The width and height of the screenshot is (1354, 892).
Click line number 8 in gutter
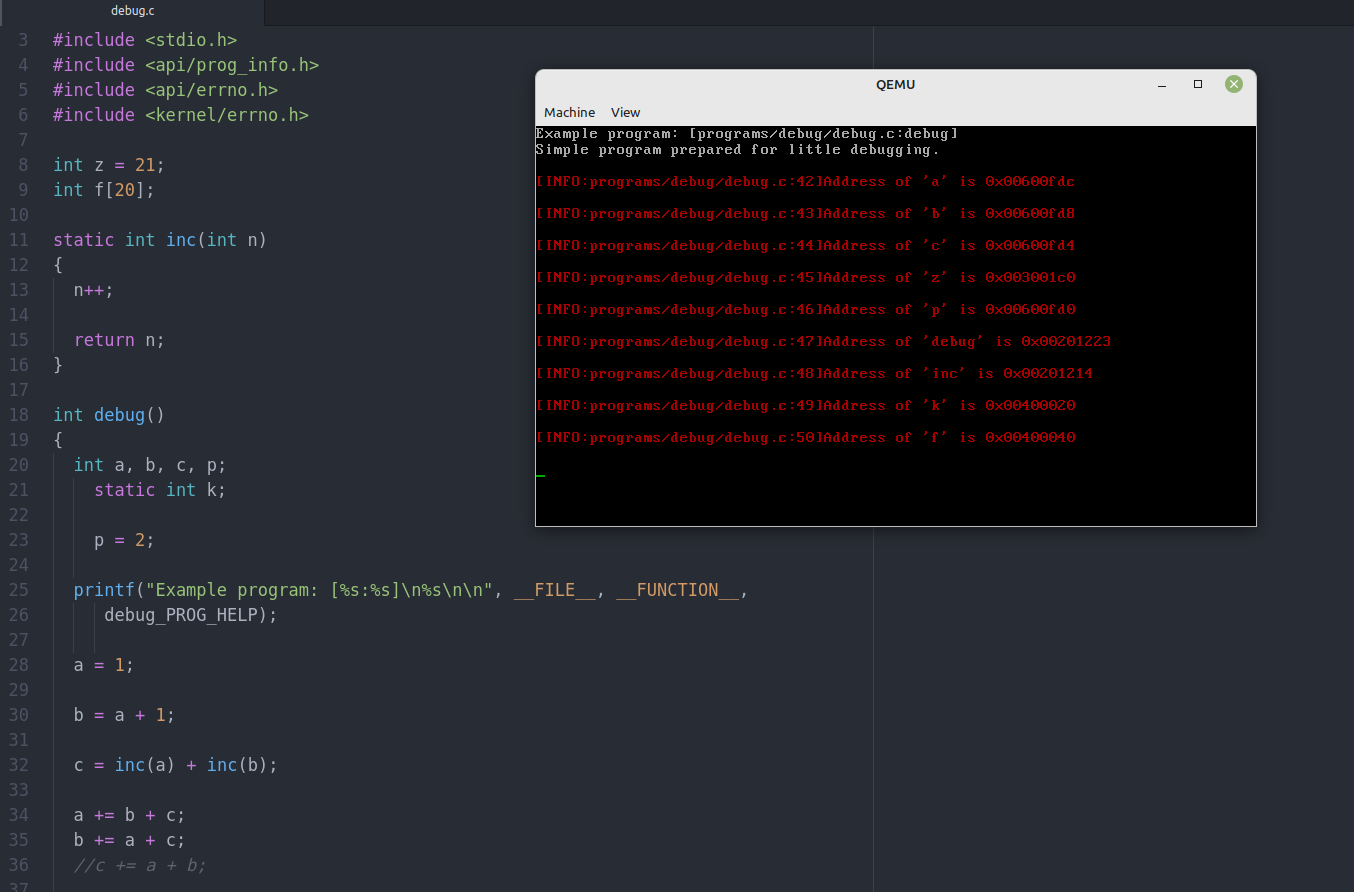coord(24,165)
